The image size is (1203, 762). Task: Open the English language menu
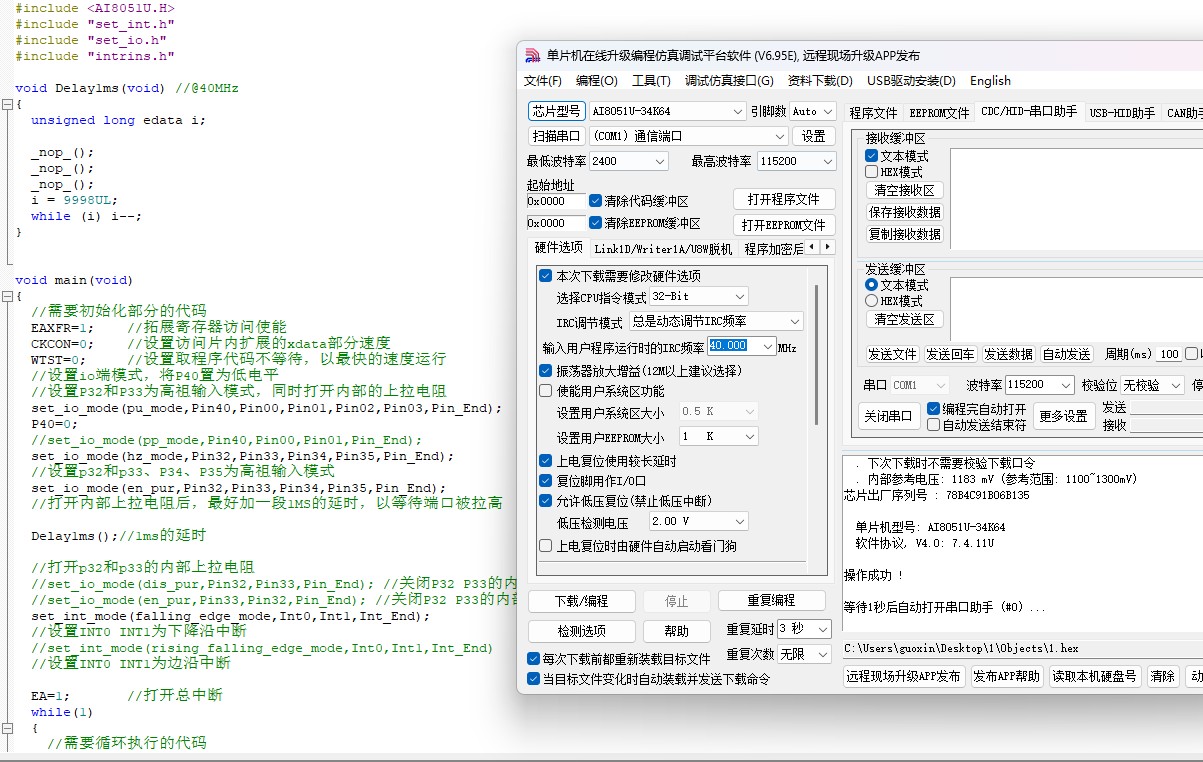990,81
